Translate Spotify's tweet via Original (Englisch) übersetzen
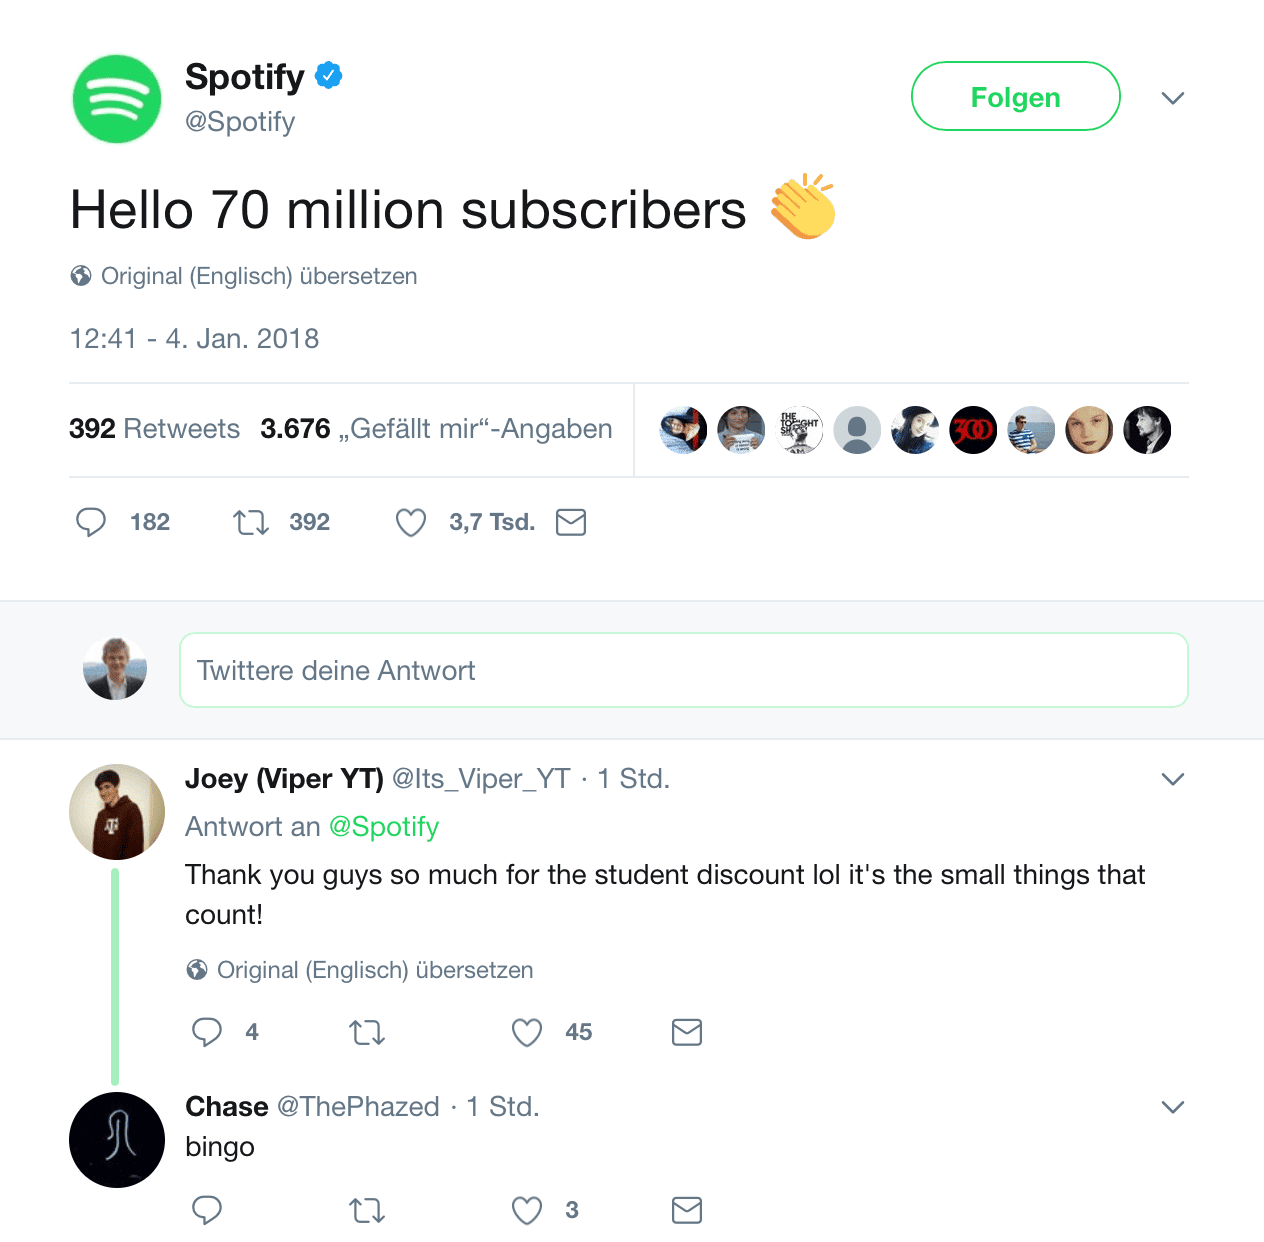This screenshot has width=1264, height=1242. 259,276
